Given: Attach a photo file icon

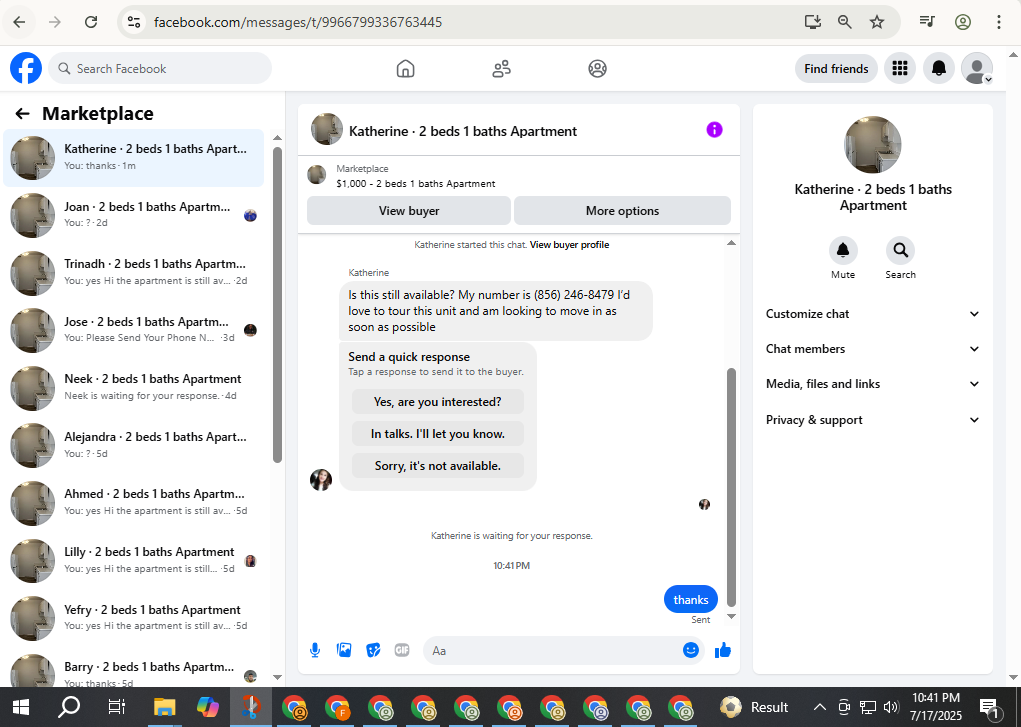Looking at the screenshot, I should click(344, 650).
